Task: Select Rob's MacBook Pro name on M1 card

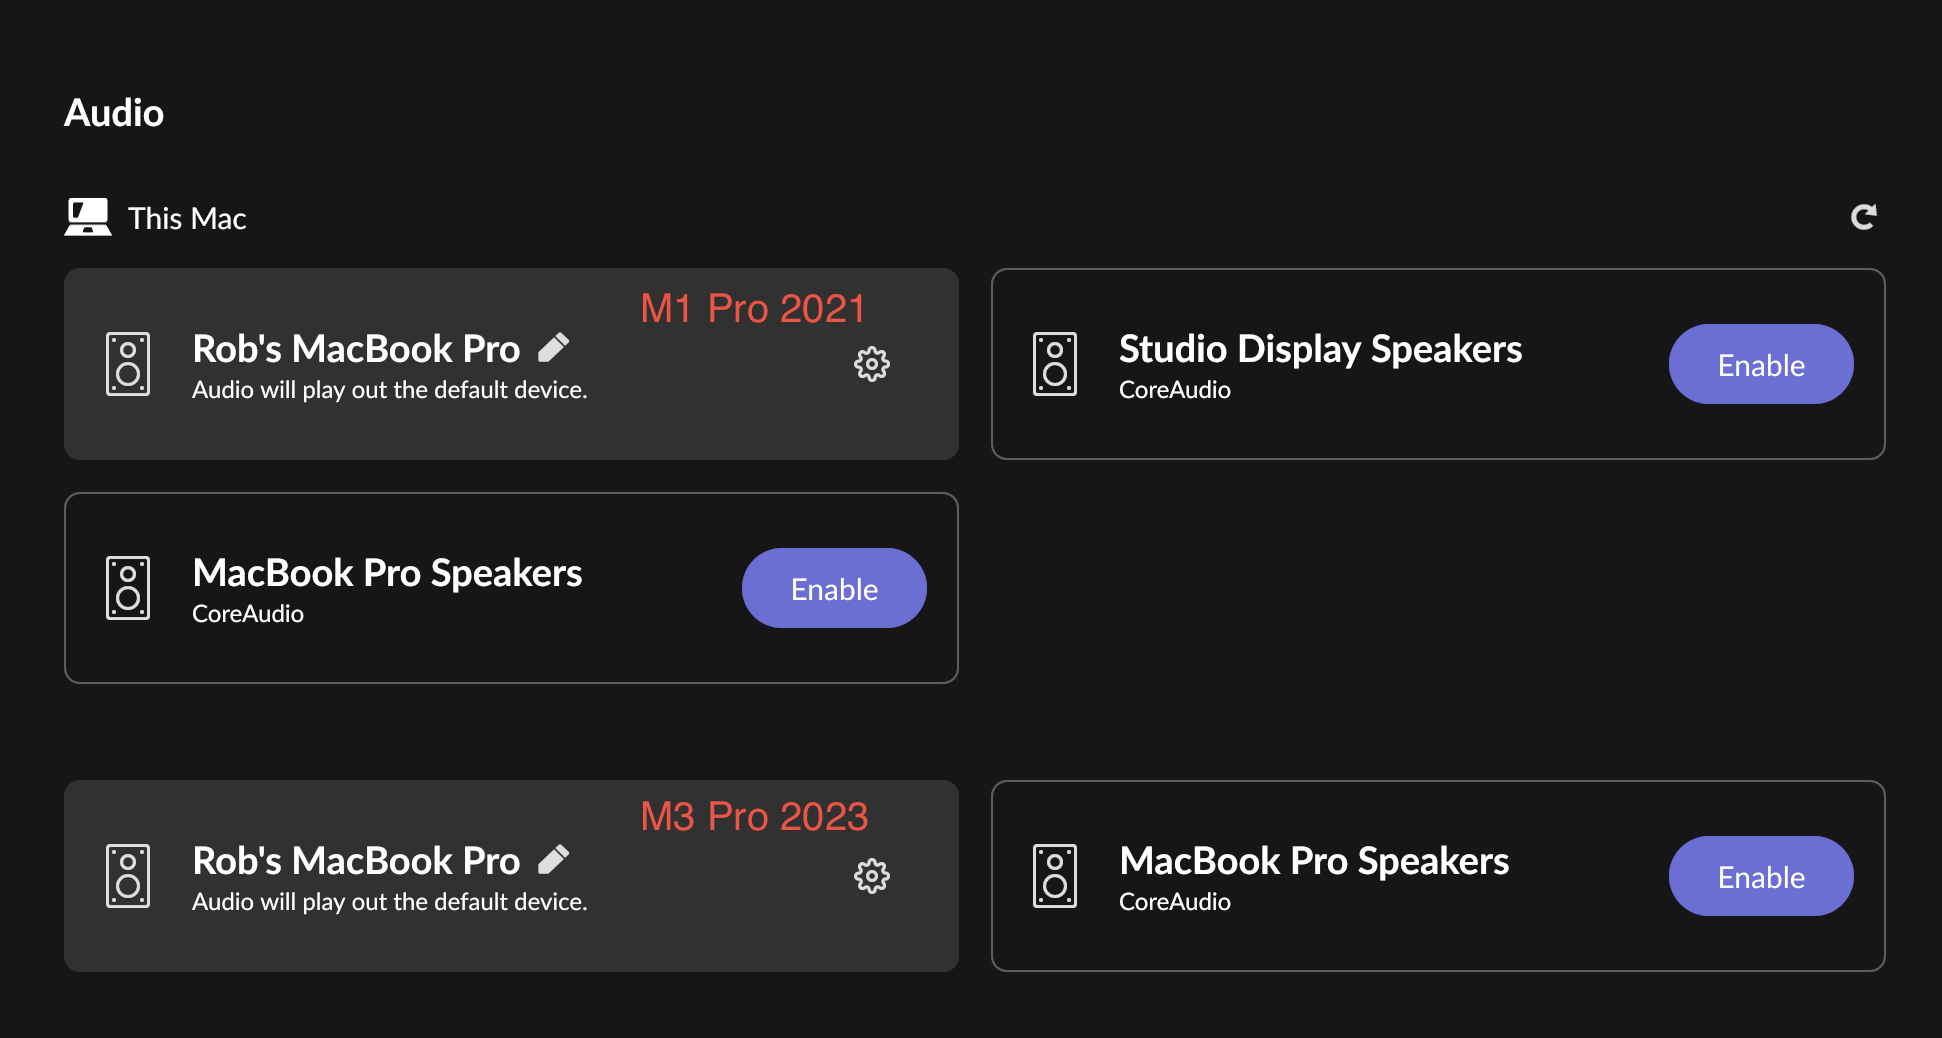Action: pos(356,349)
